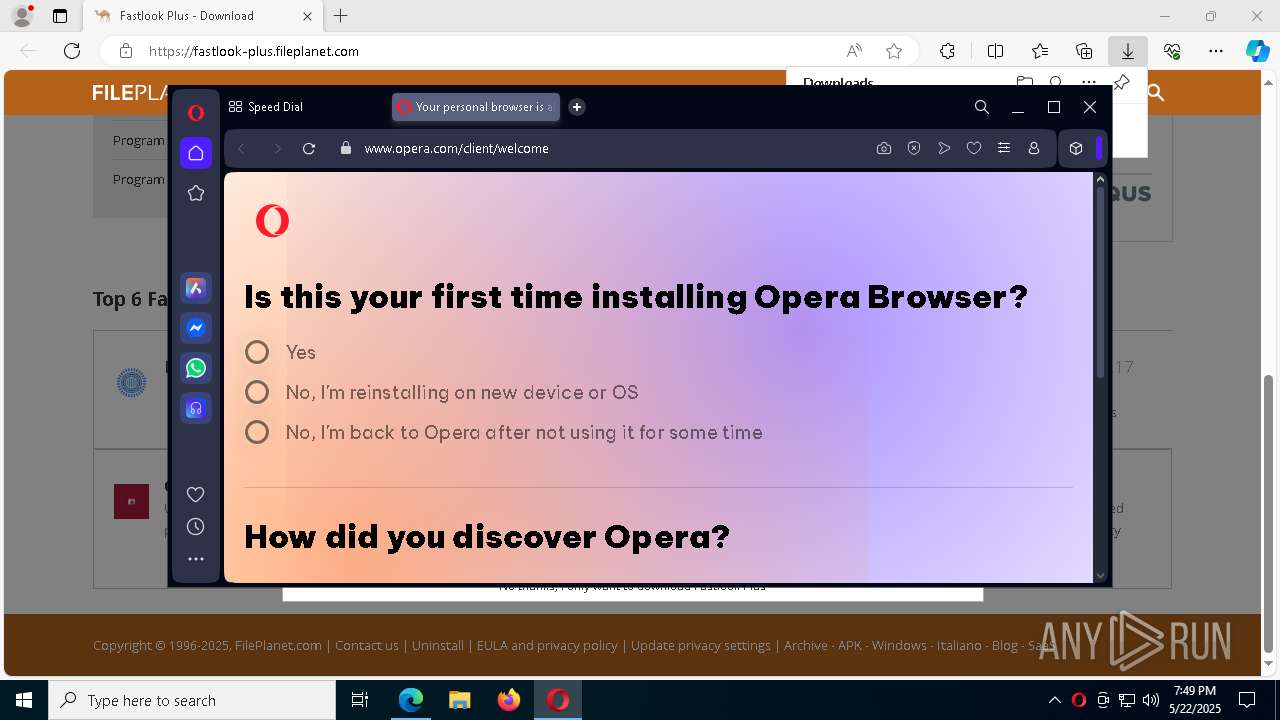
Task: Open the profile account icon in the Opera toolbar
Action: point(1034,148)
